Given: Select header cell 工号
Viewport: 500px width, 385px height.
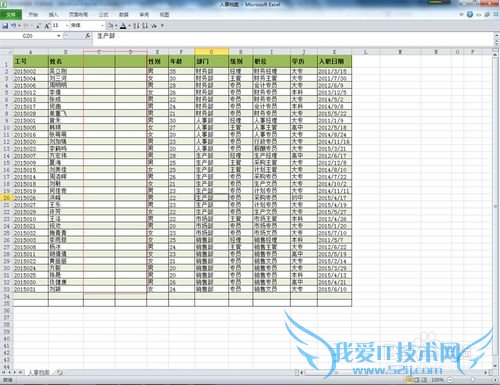Looking at the screenshot, I should pos(31,61).
